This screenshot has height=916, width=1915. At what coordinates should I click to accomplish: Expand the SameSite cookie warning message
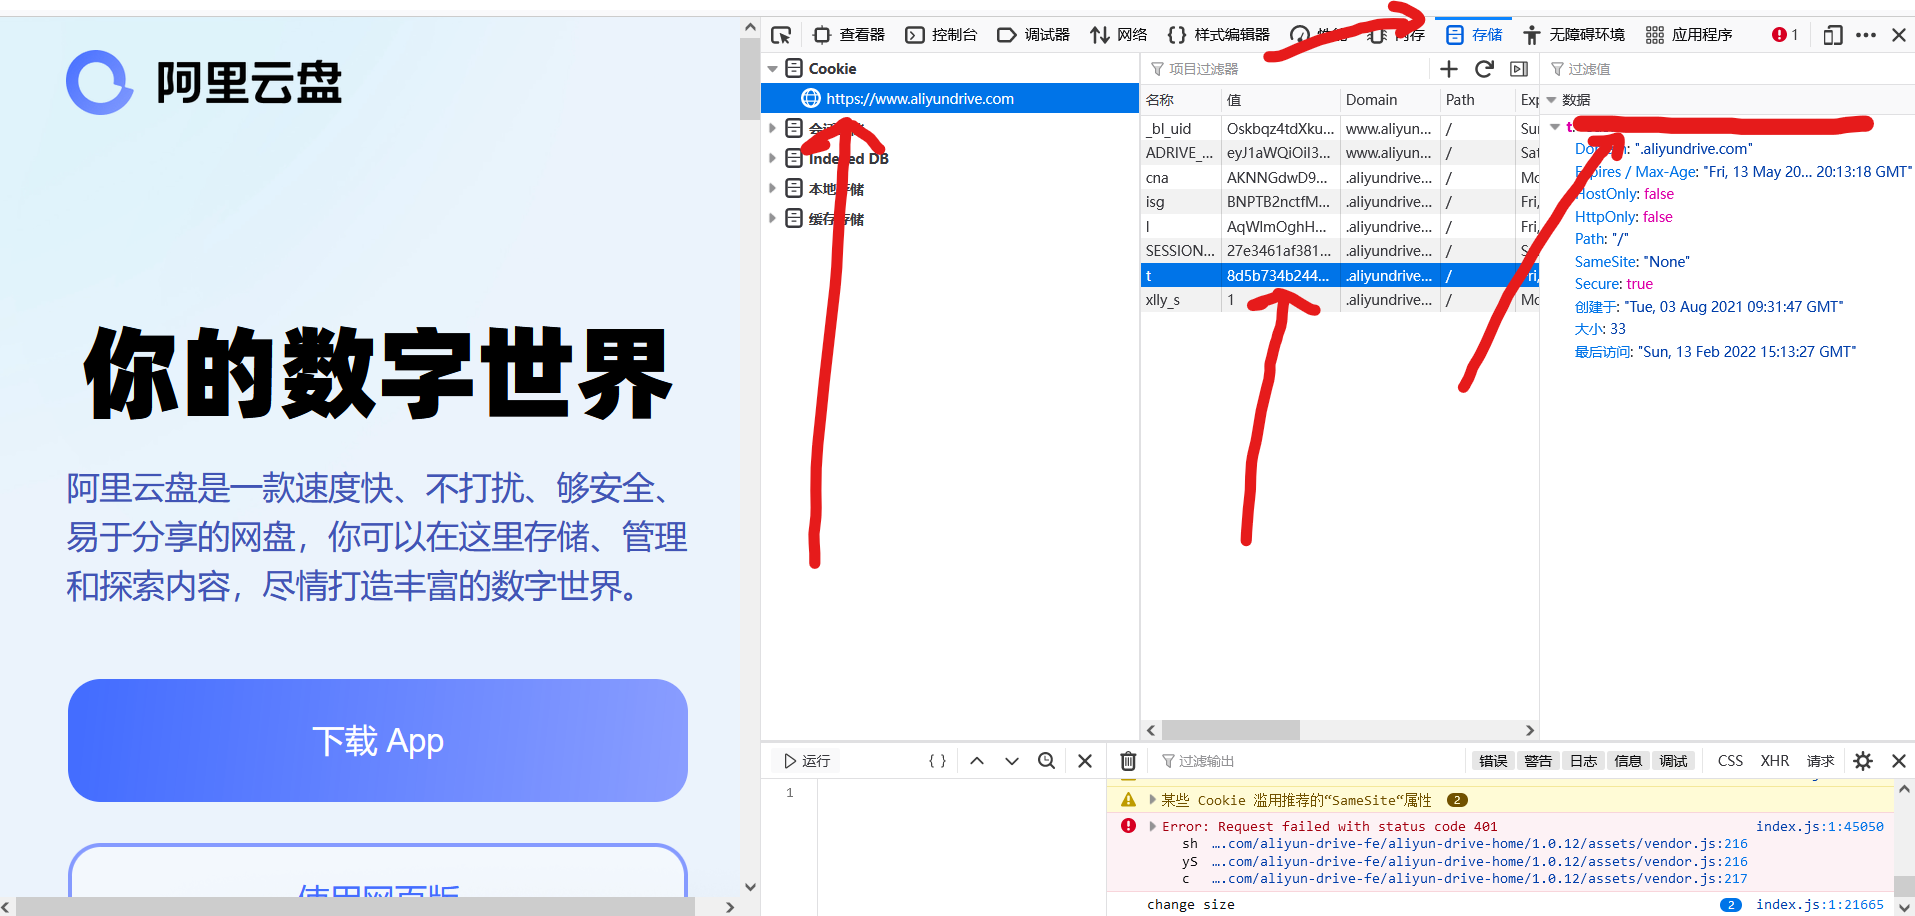pos(1153,800)
